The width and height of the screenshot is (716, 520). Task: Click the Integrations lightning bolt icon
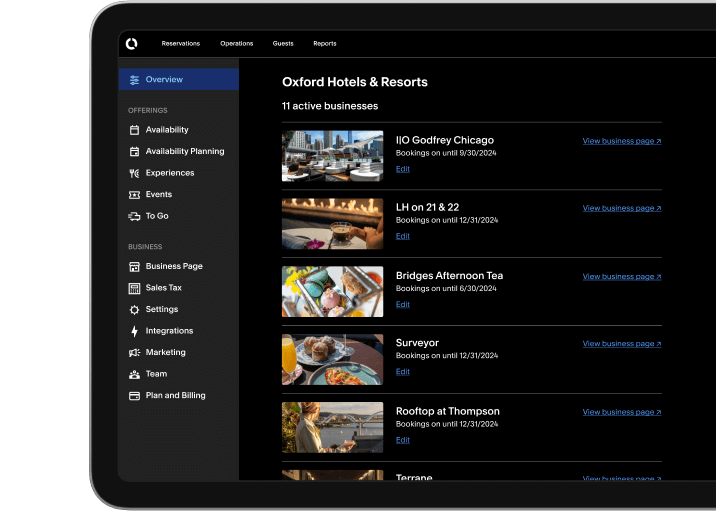coord(134,331)
